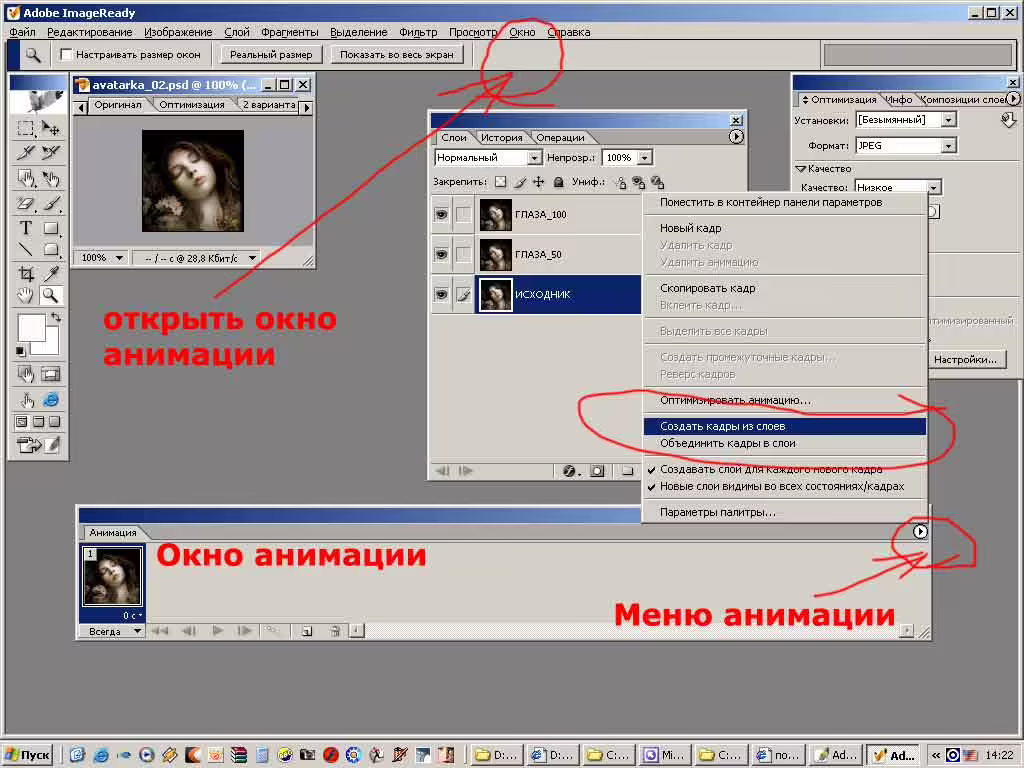Collapse the 'Качество' section triangle
Screen dimensions: 1024x768
coord(800,168)
